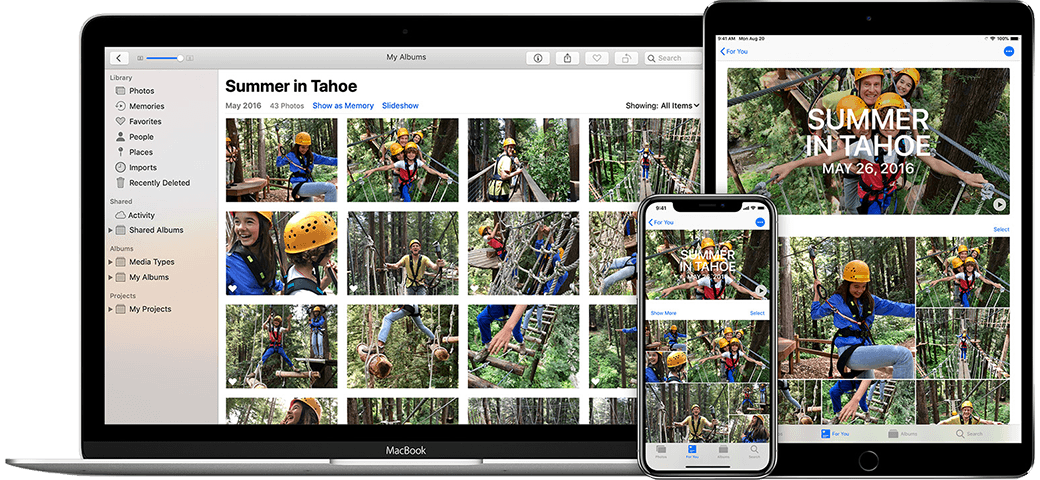1040x480 pixels.
Task: Adjust the thumbnail zoom slider
Action: pos(164,58)
